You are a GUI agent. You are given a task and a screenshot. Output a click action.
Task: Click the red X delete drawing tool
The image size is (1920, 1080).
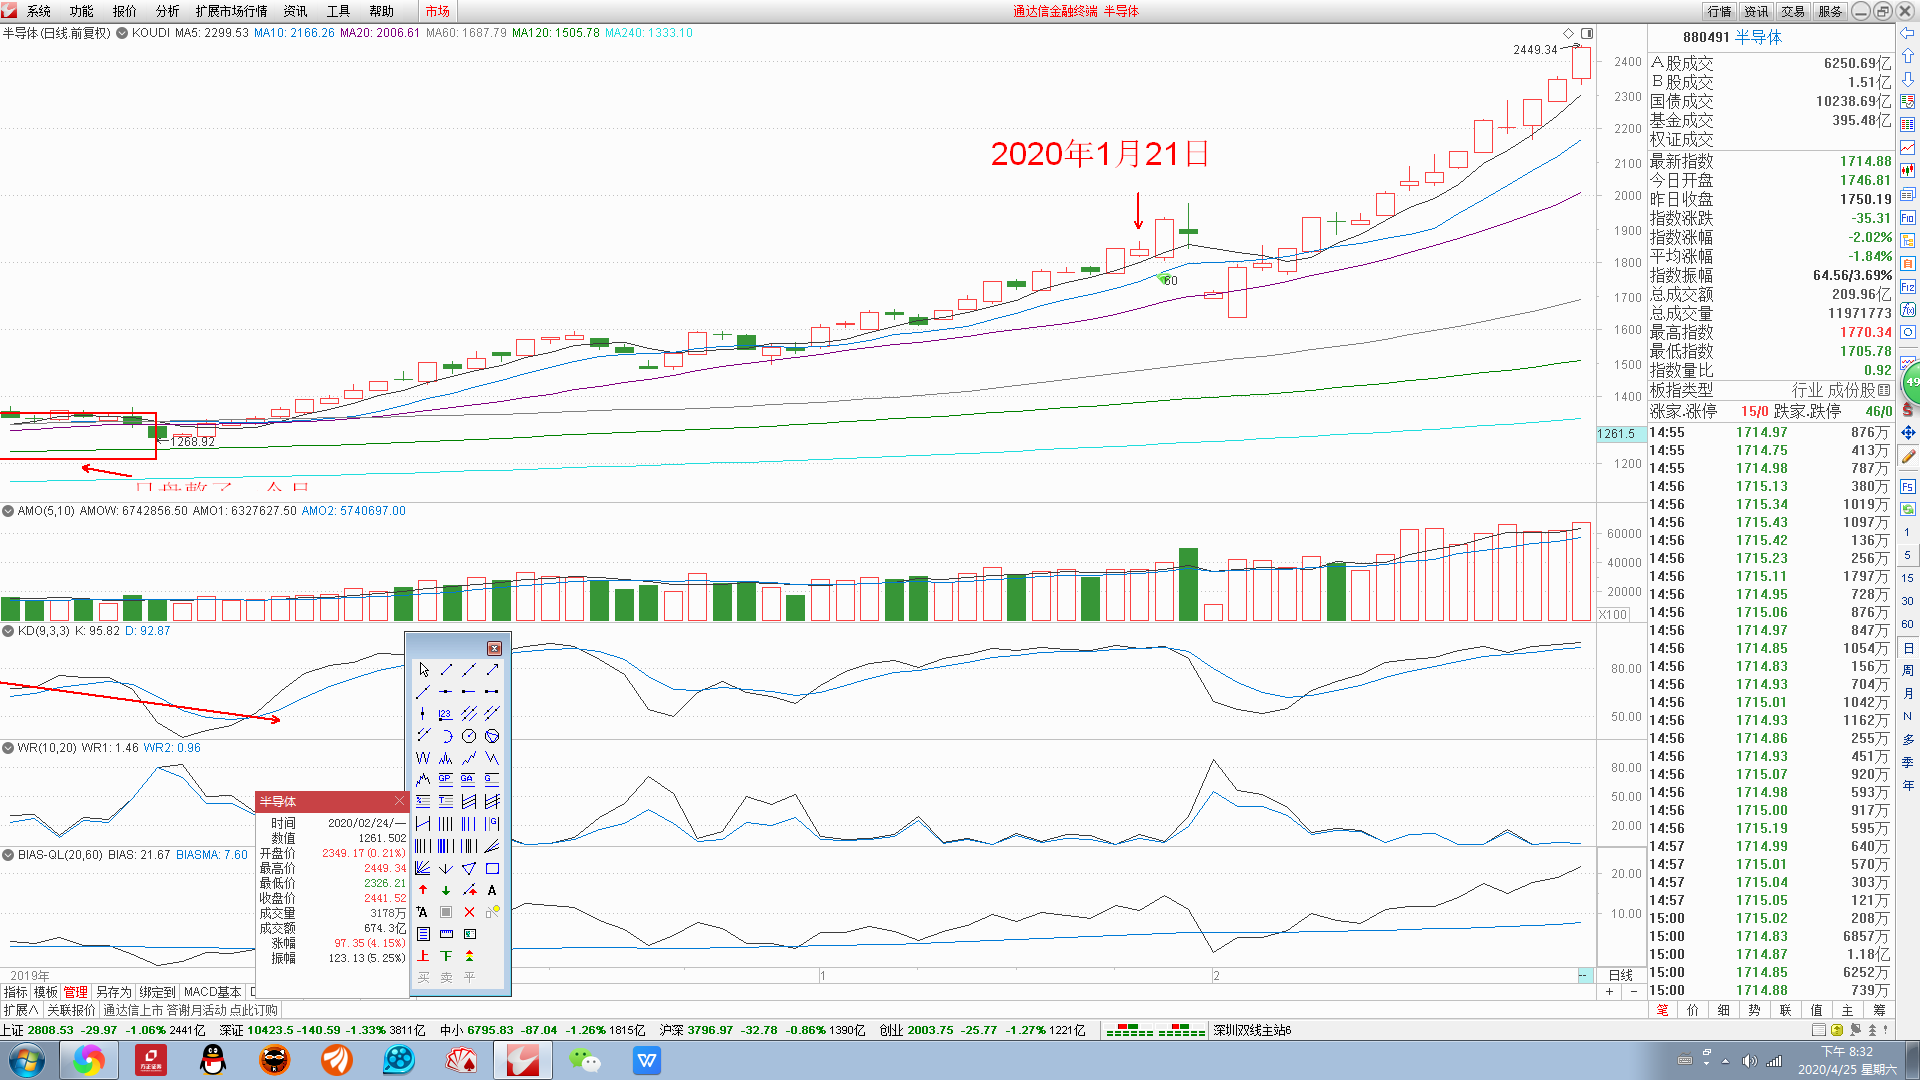point(469,912)
